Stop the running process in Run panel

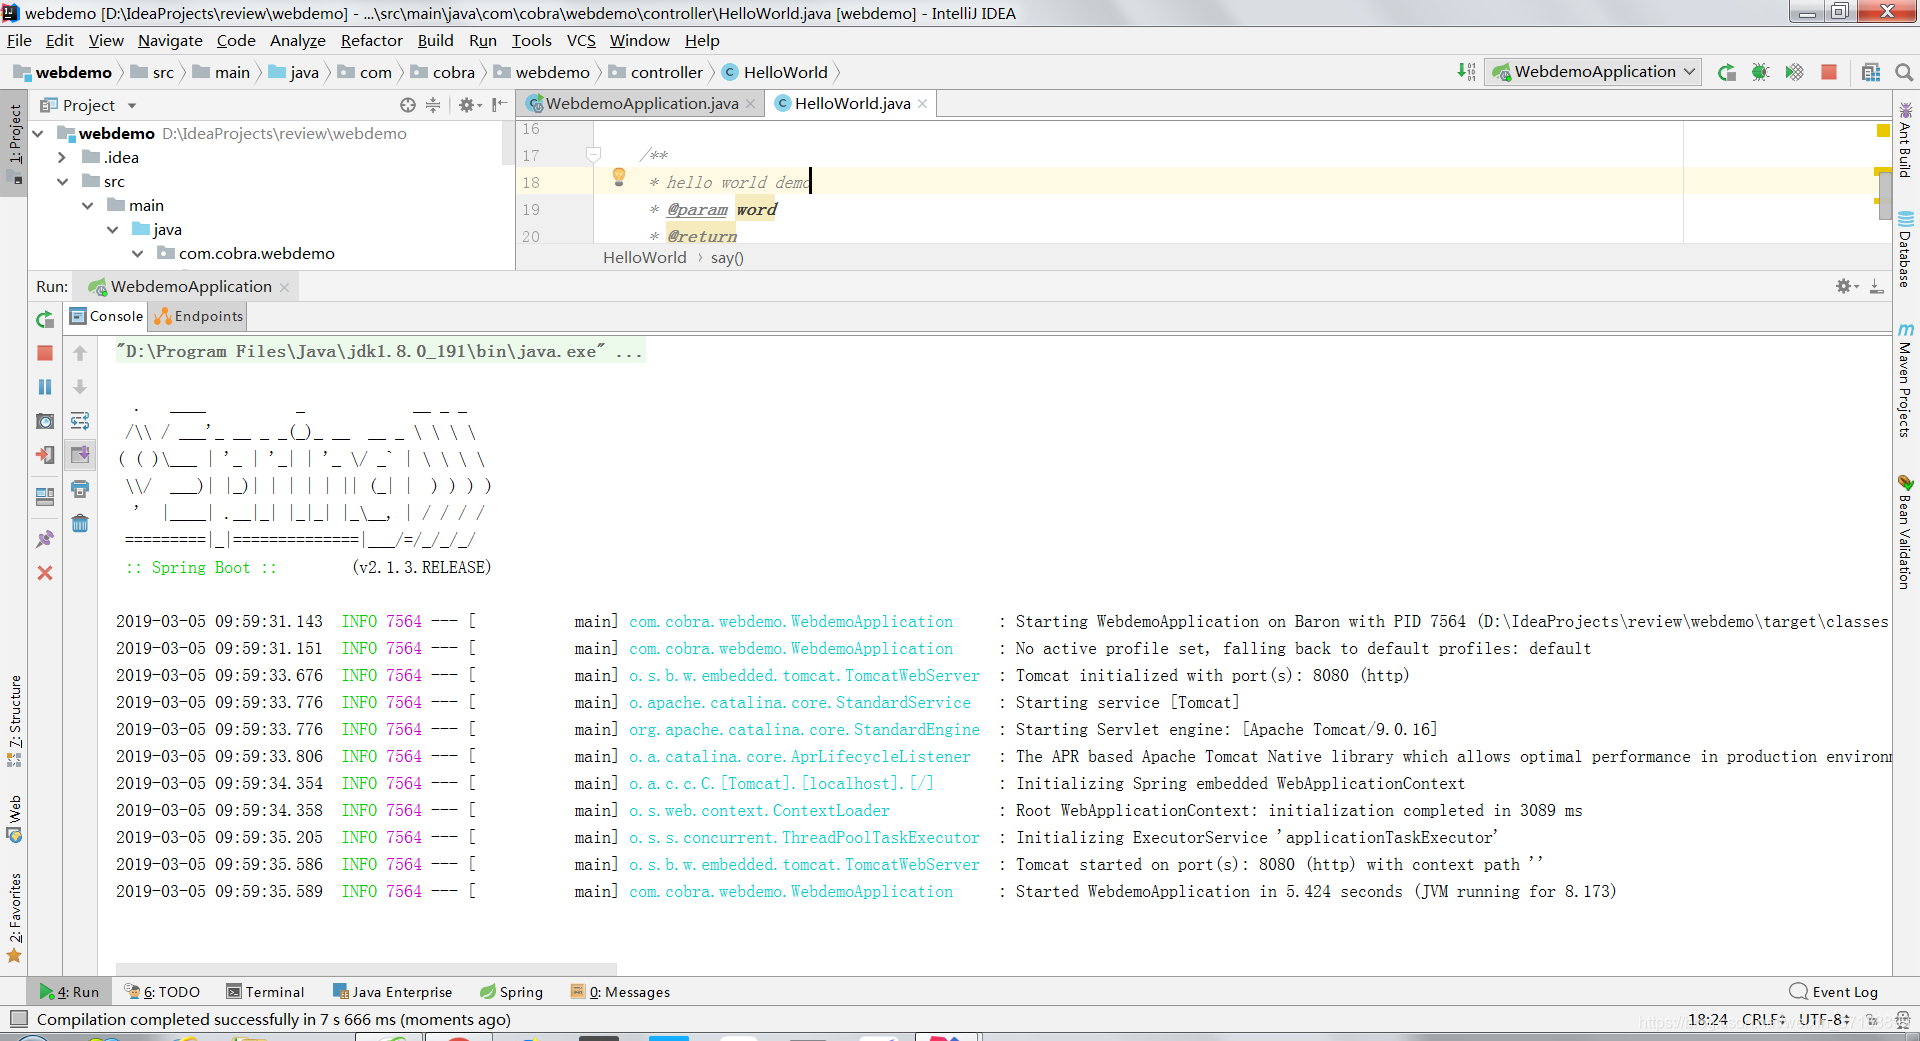[45, 353]
